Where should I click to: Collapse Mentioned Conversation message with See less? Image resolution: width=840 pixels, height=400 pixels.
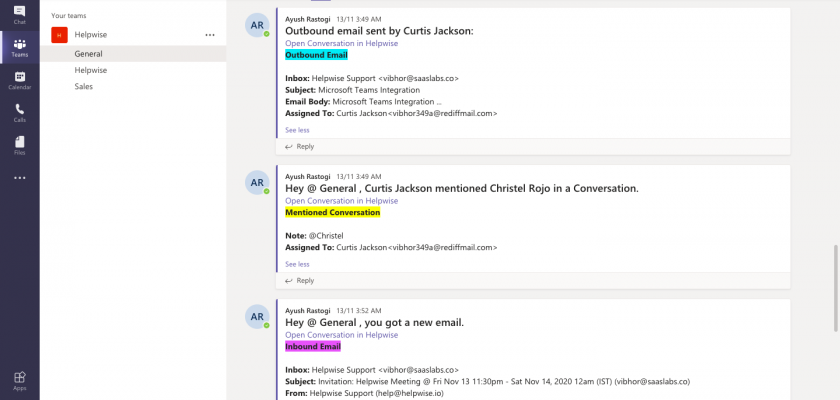coord(297,264)
